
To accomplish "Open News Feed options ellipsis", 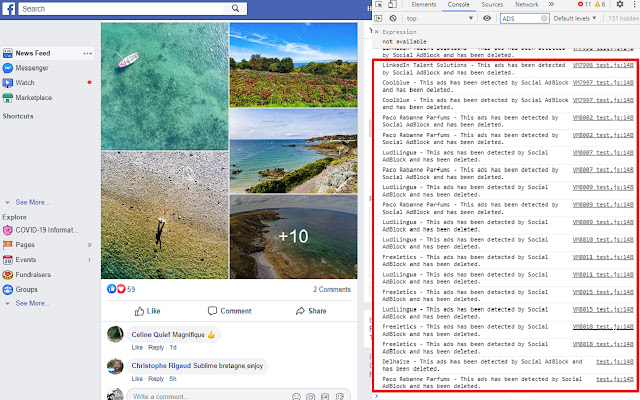I will (x=87, y=53).
